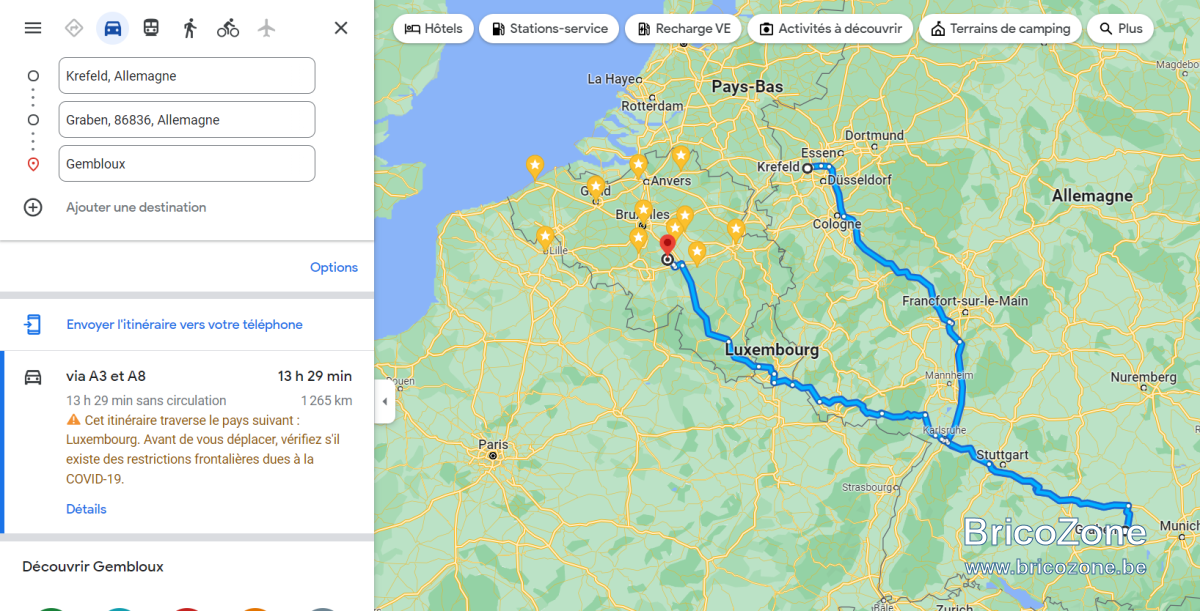Switch to flights mode
1200x611 pixels.
[x=266, y=28]
